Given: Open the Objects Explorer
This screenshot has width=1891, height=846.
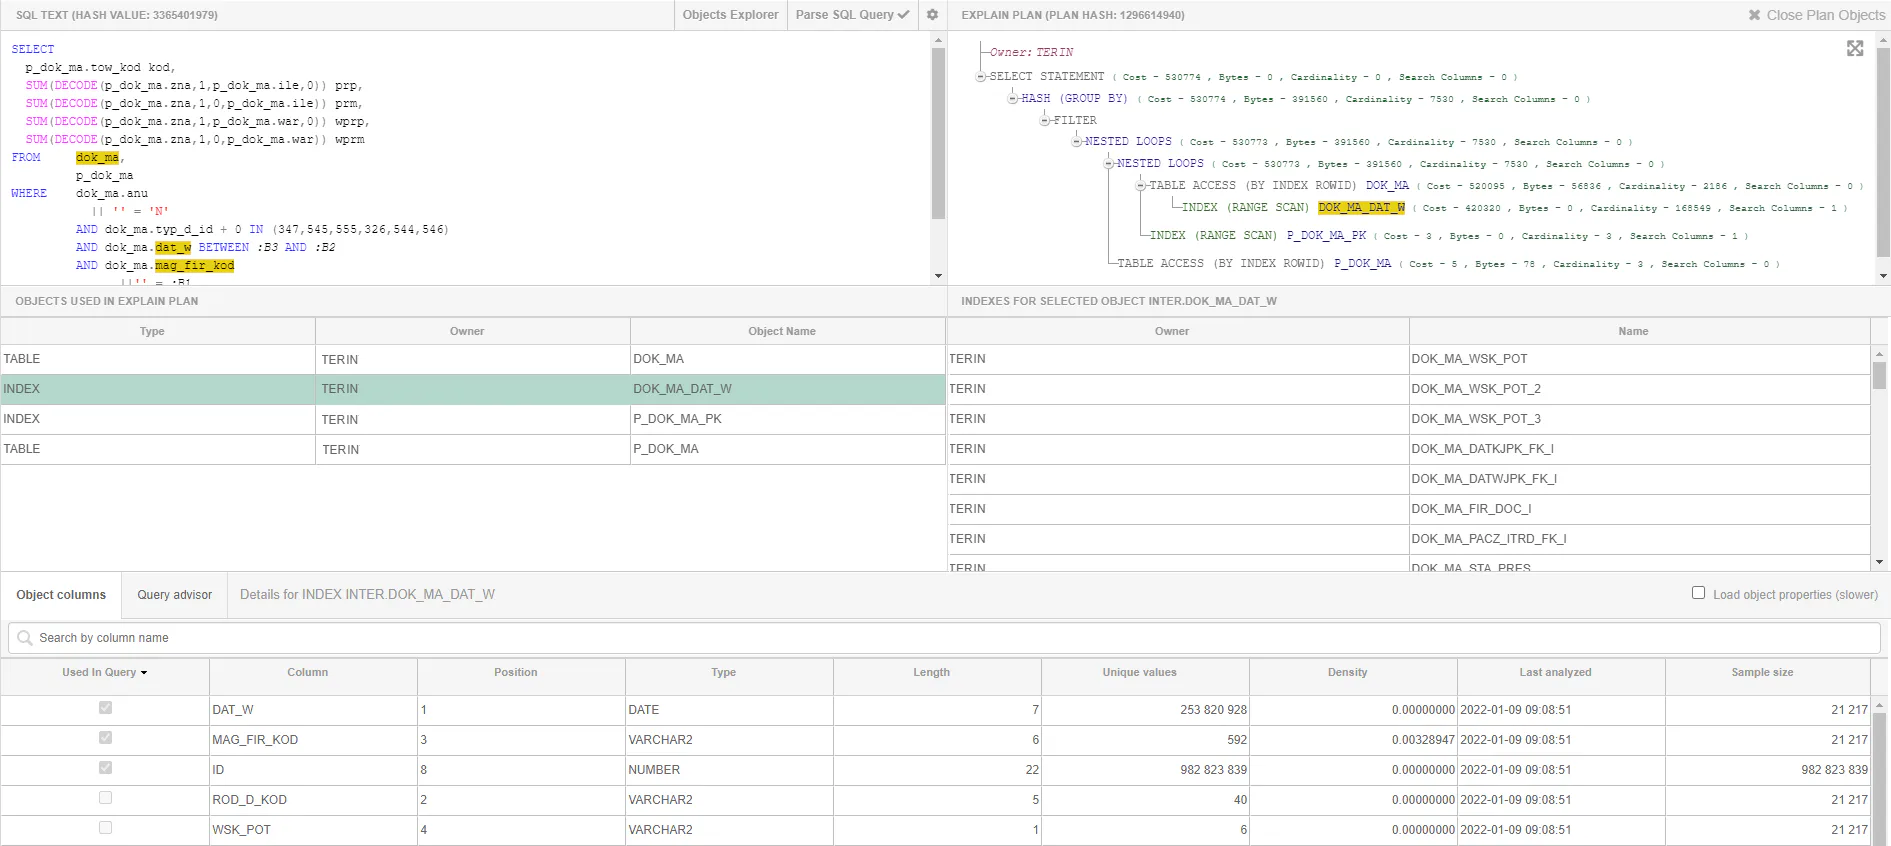Looking at the screenshot, I should coord(730,15).
